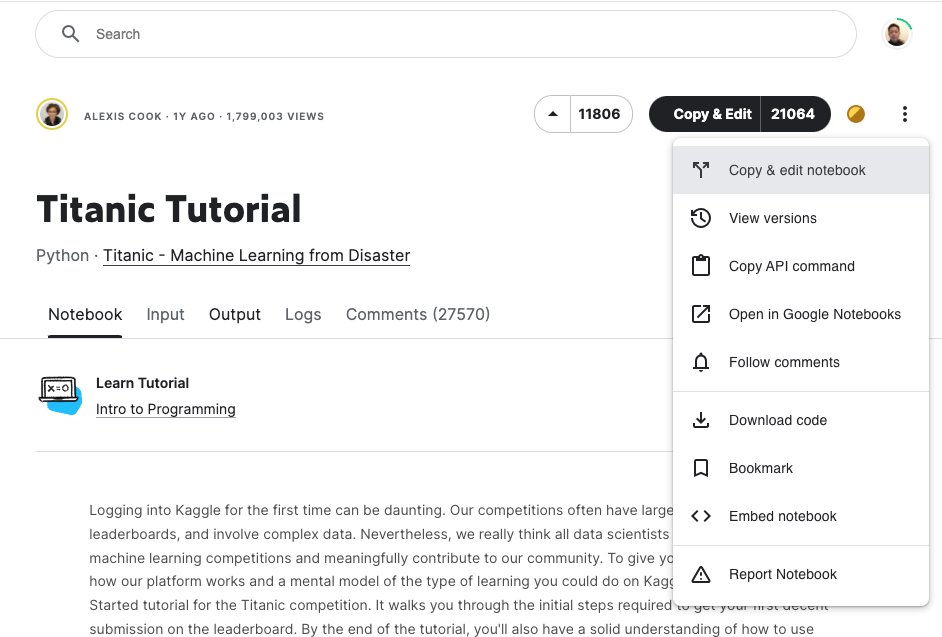Select Copy API command in menu

tap(801, 266)
